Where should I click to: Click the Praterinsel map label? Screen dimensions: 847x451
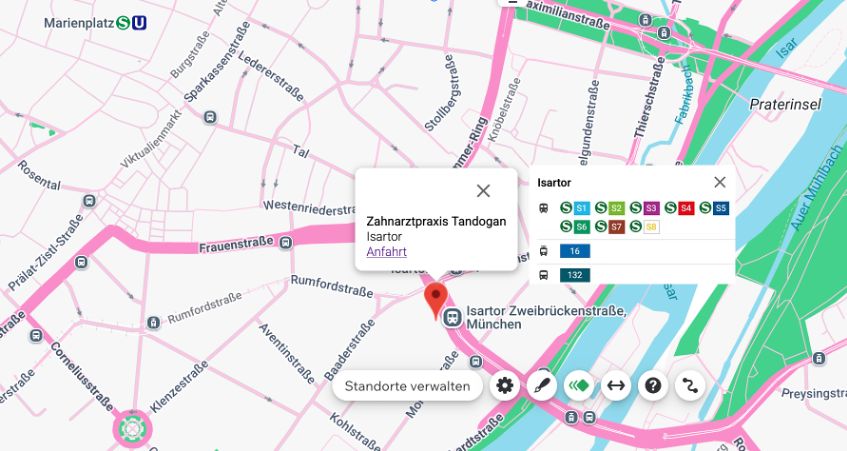tap(785, 104)
